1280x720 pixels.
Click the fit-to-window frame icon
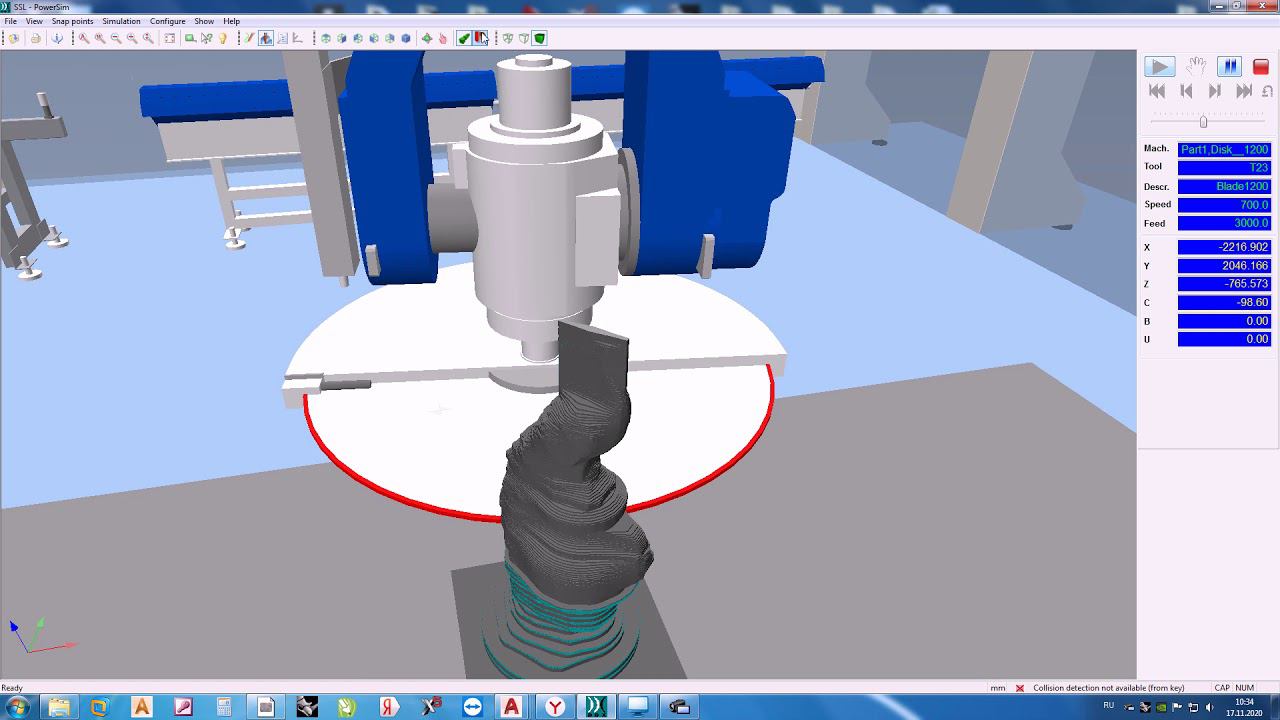pos(169,38)
